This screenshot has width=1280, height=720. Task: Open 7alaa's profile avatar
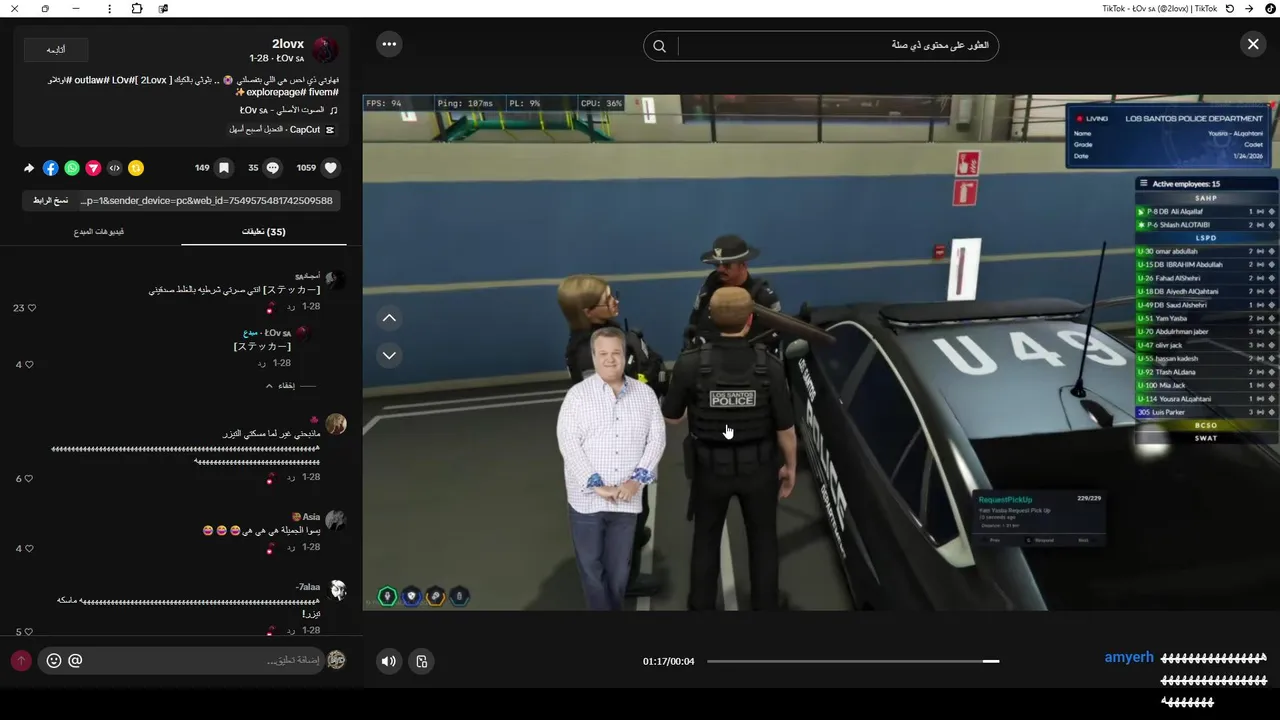click(x=336, y=590)
